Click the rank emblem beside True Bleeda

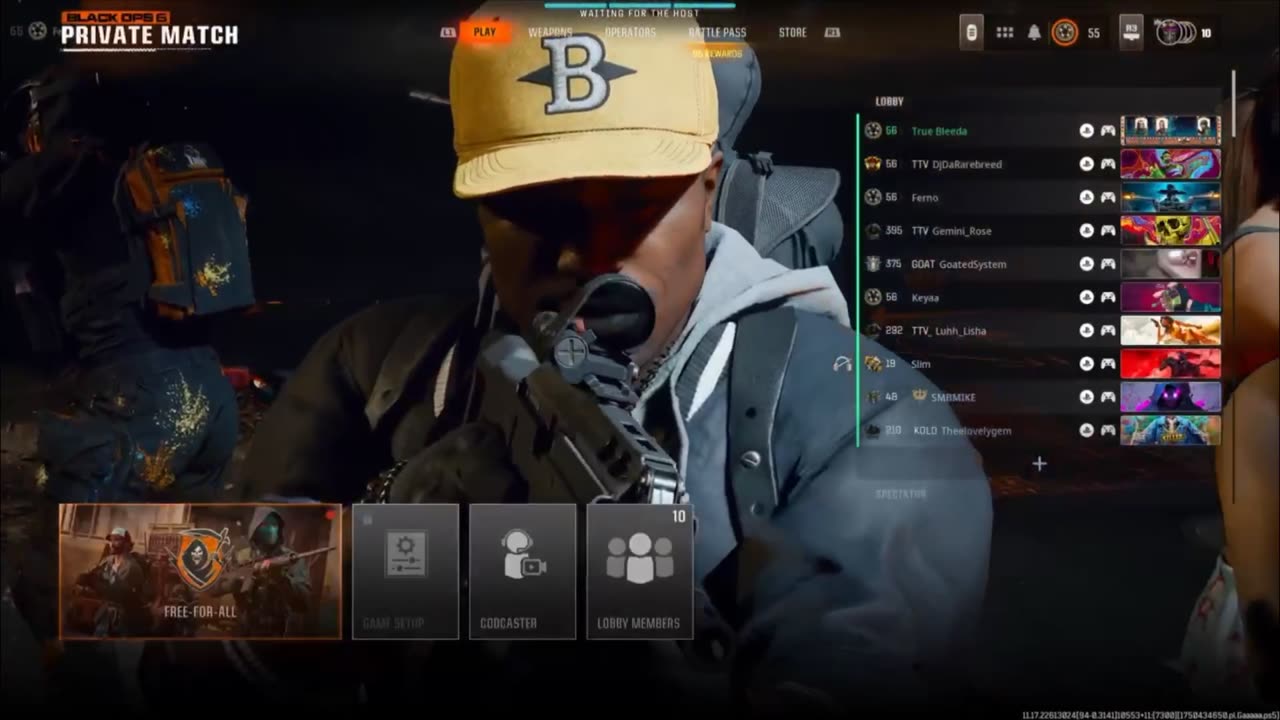pyautogui.click(x=873, y=131)
